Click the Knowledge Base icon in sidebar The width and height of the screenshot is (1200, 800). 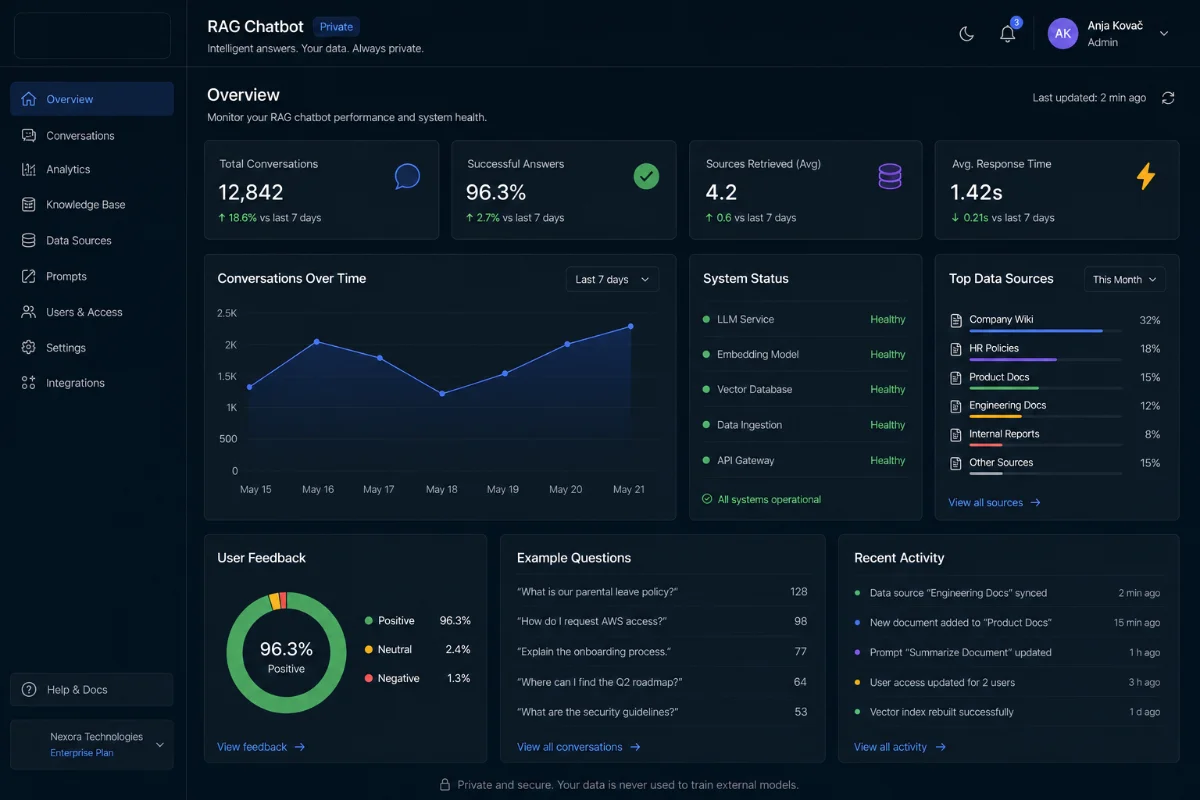tap(28, 205)
